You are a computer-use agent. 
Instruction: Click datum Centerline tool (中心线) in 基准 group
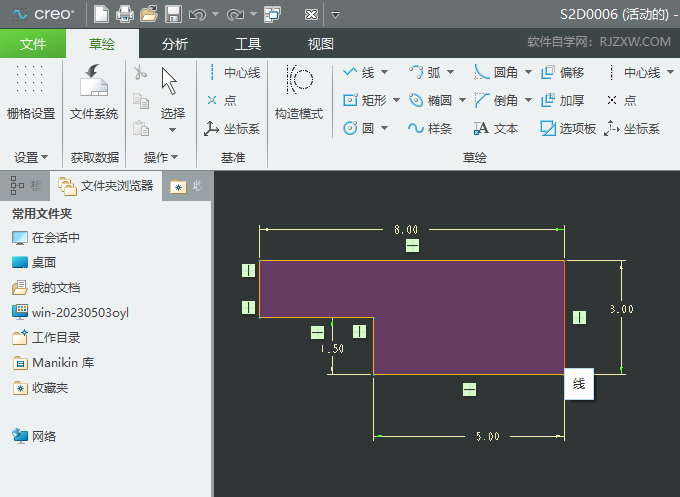234,72
